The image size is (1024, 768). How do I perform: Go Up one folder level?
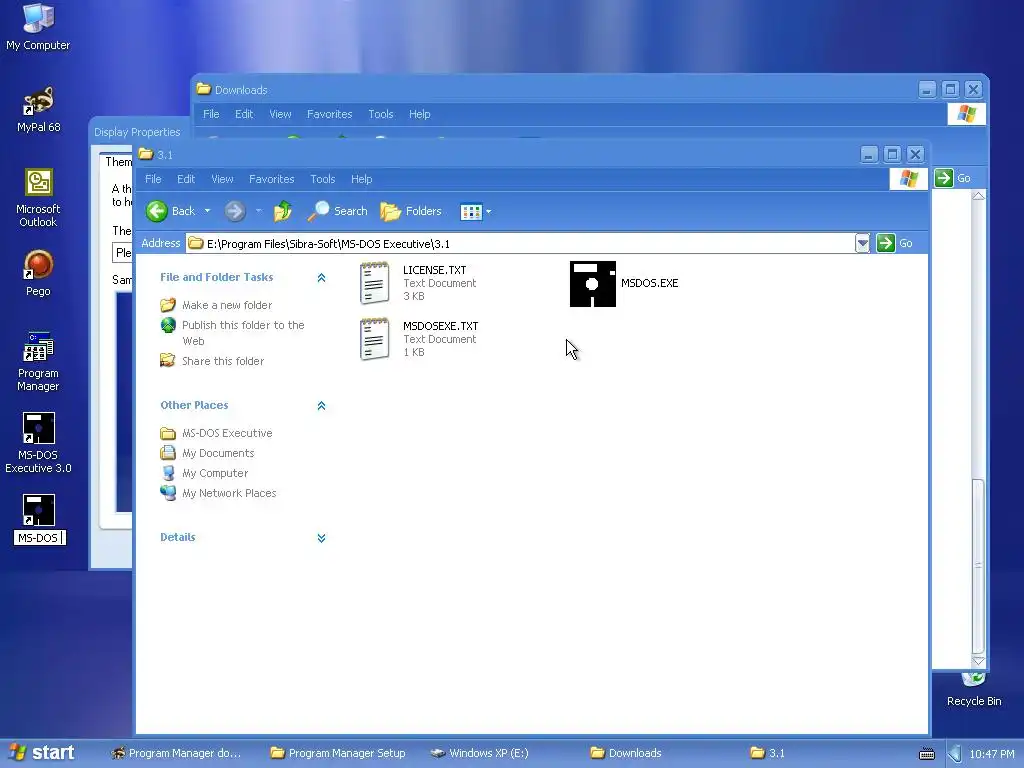click(x=283, y=211)
